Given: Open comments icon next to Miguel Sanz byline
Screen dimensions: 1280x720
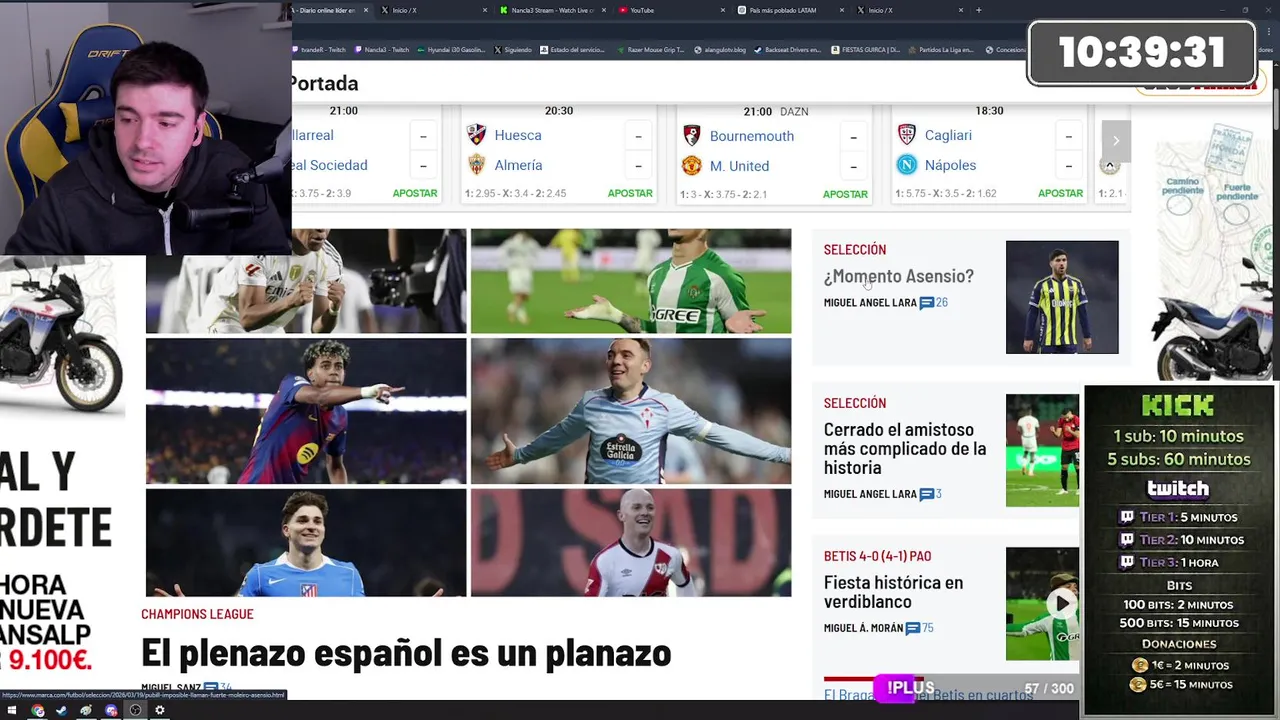Looking at the screenshot, I should (210, 688).
